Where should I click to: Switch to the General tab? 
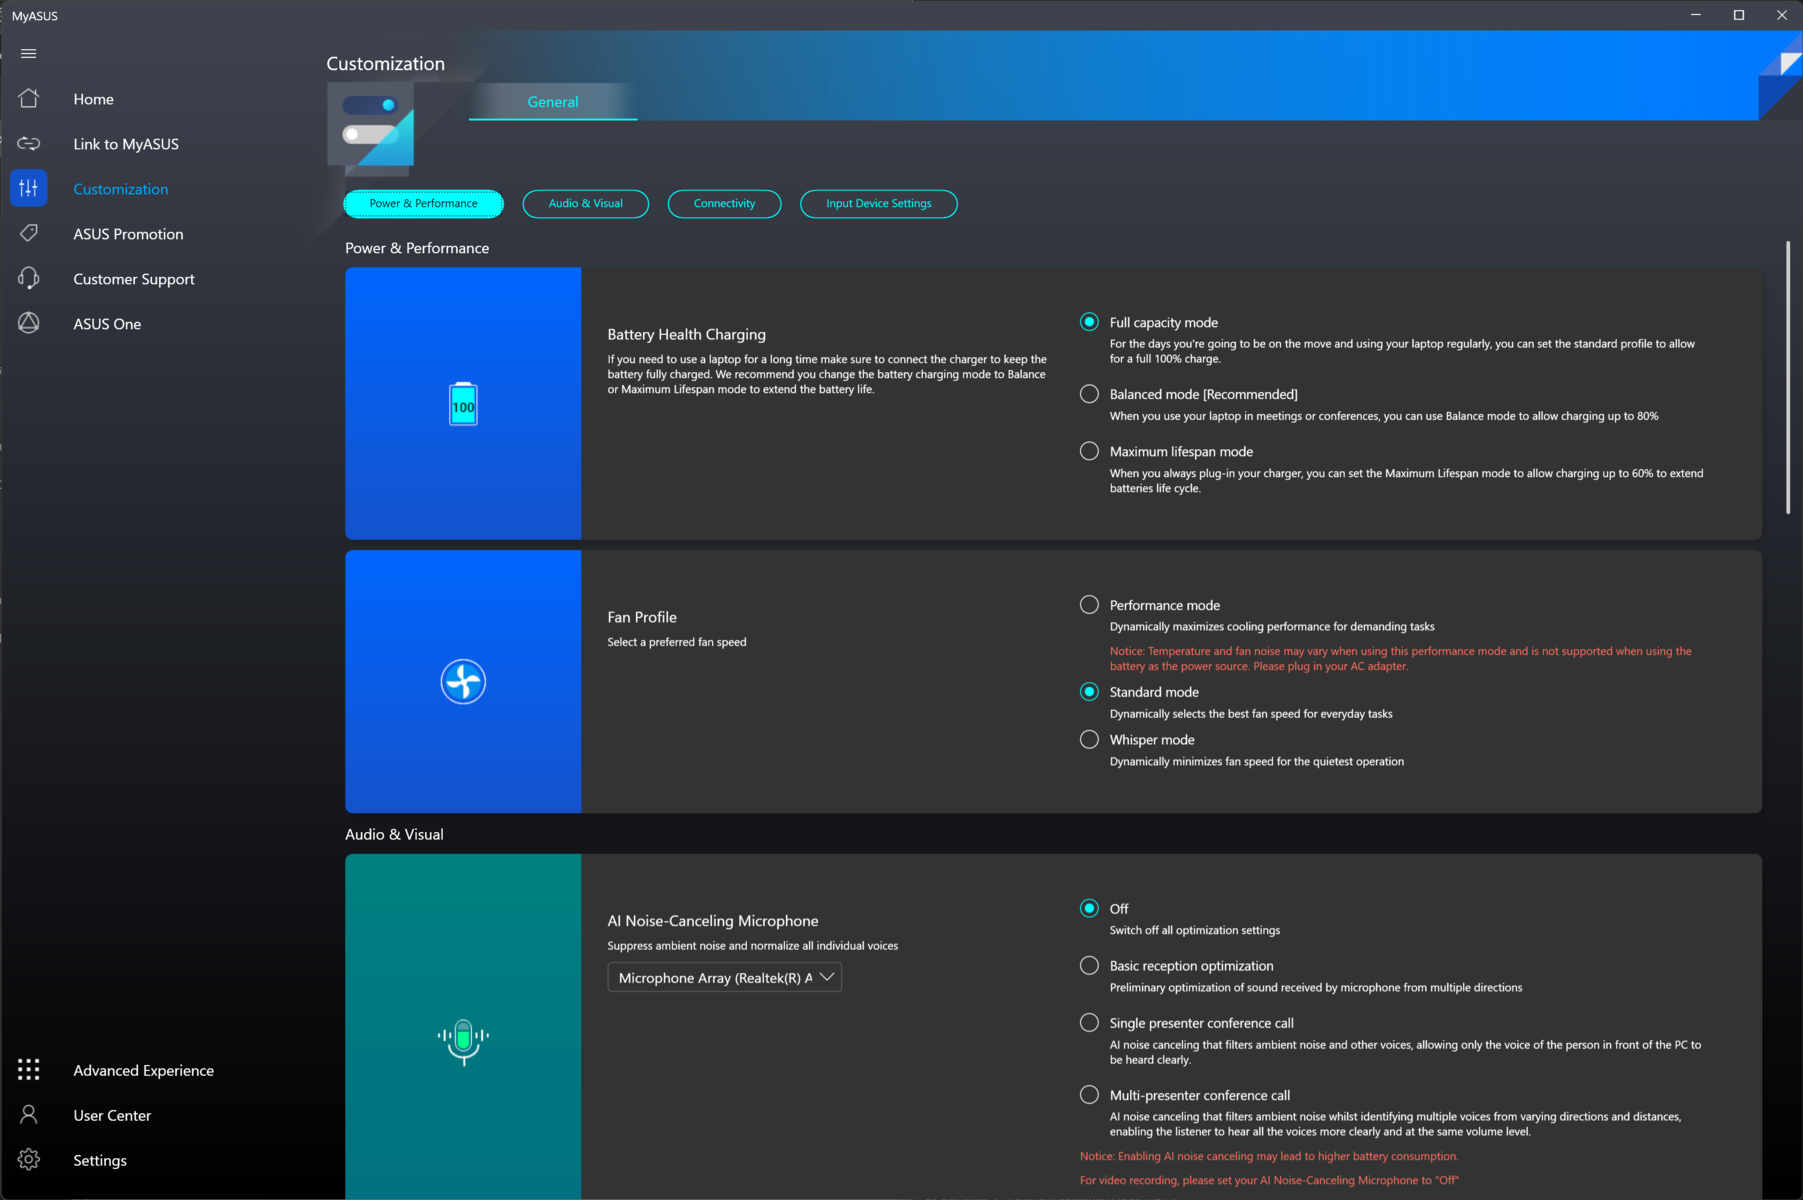point(553,102)
